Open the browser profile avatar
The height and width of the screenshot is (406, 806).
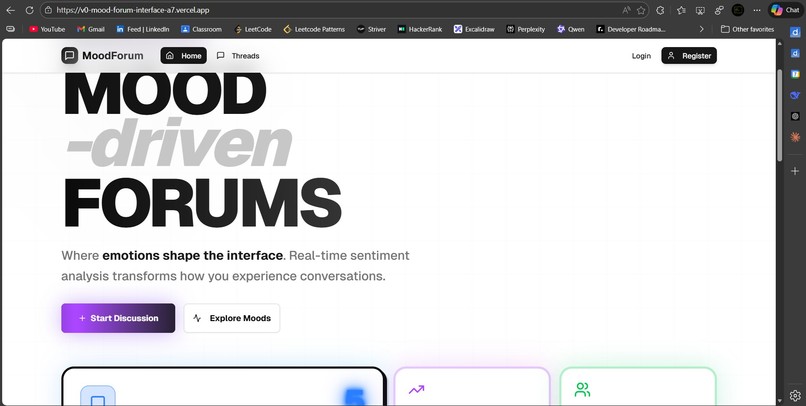[738, 10]
